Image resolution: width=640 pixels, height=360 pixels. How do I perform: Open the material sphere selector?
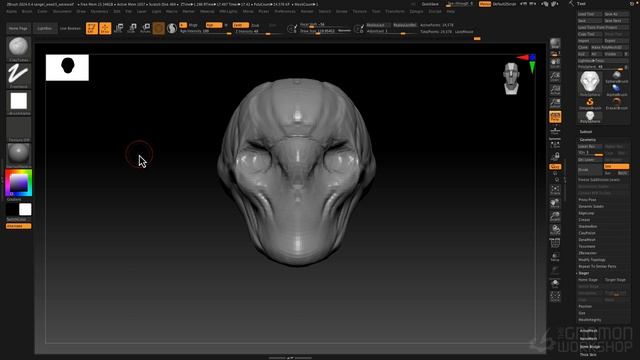pyautogui.click(x=18, y=155)
